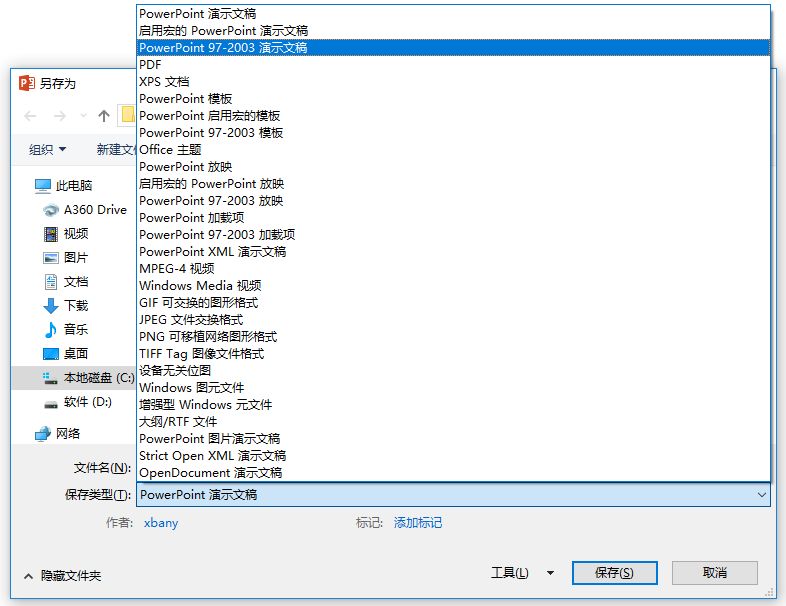
Task: Select PowerPoint 97-2003 加载项 entry
Action: 453,235
